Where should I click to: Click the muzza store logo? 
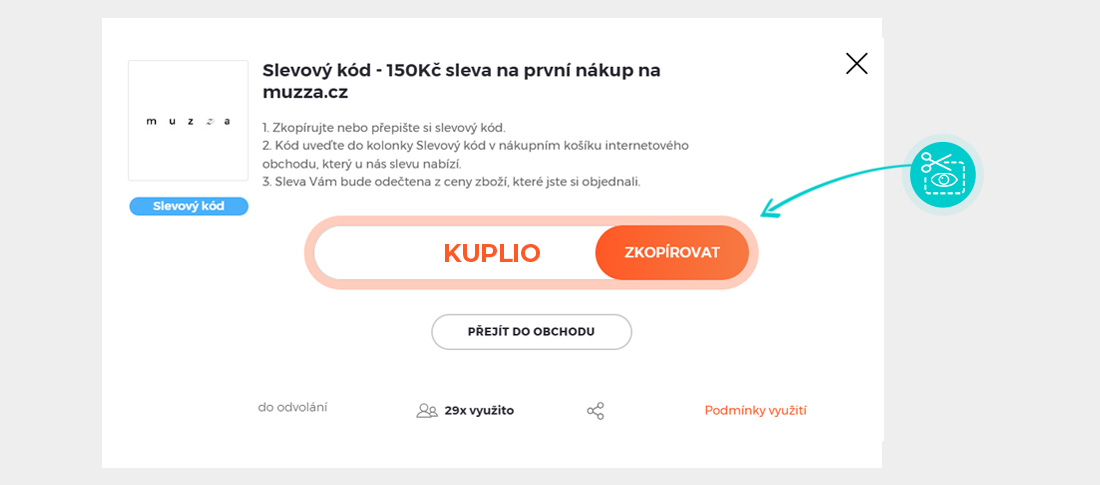(x=188, y=121)
